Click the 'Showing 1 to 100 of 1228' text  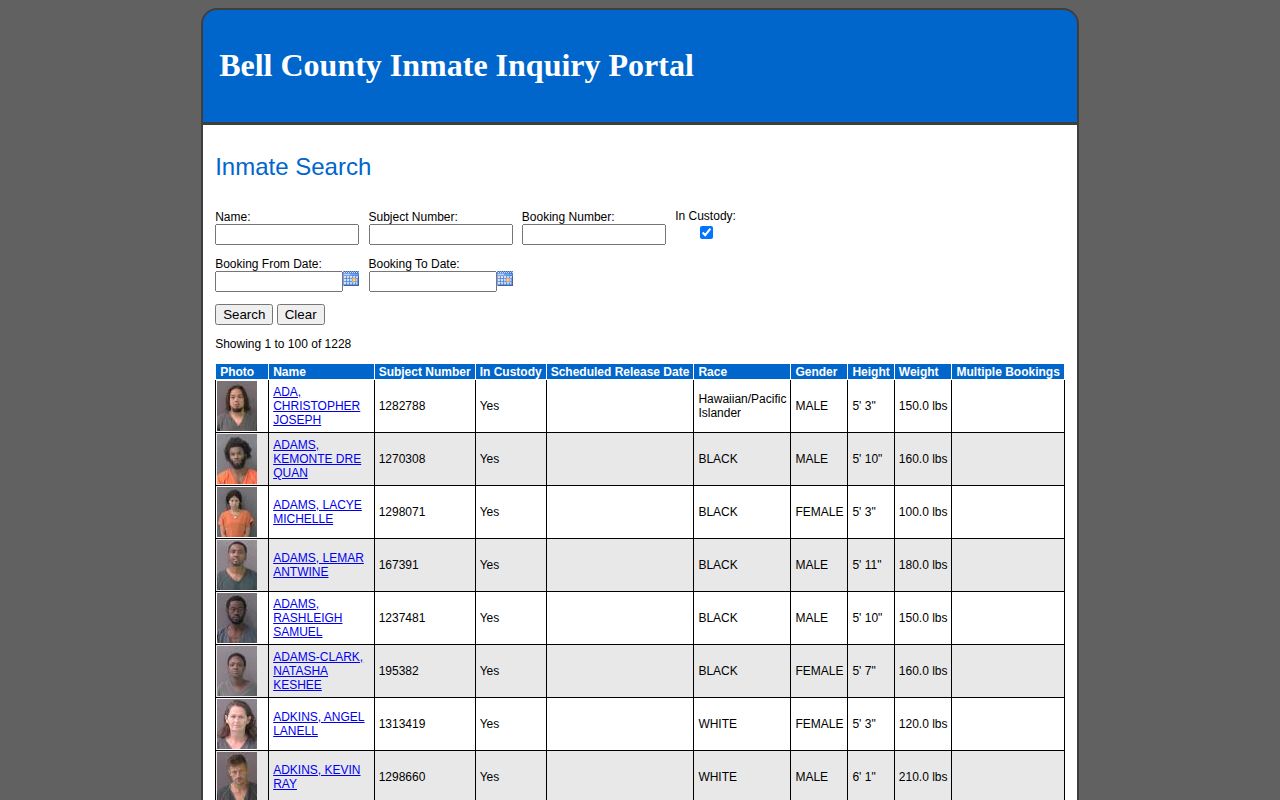pos(283,344)
